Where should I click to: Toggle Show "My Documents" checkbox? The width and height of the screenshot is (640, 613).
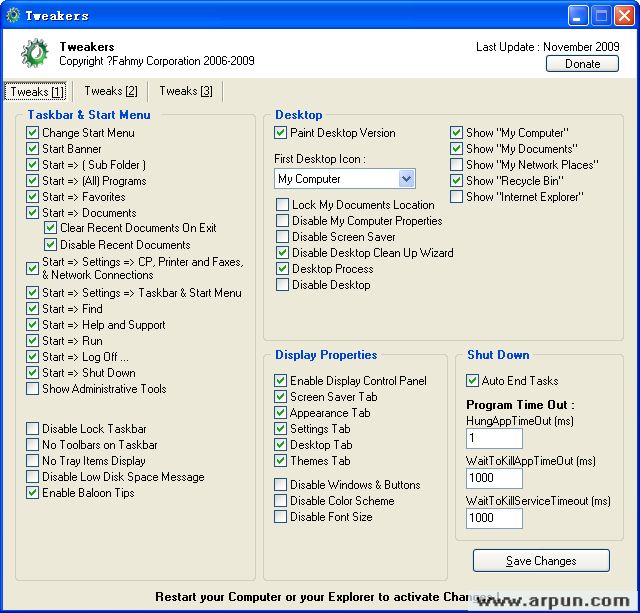point(456,149)
